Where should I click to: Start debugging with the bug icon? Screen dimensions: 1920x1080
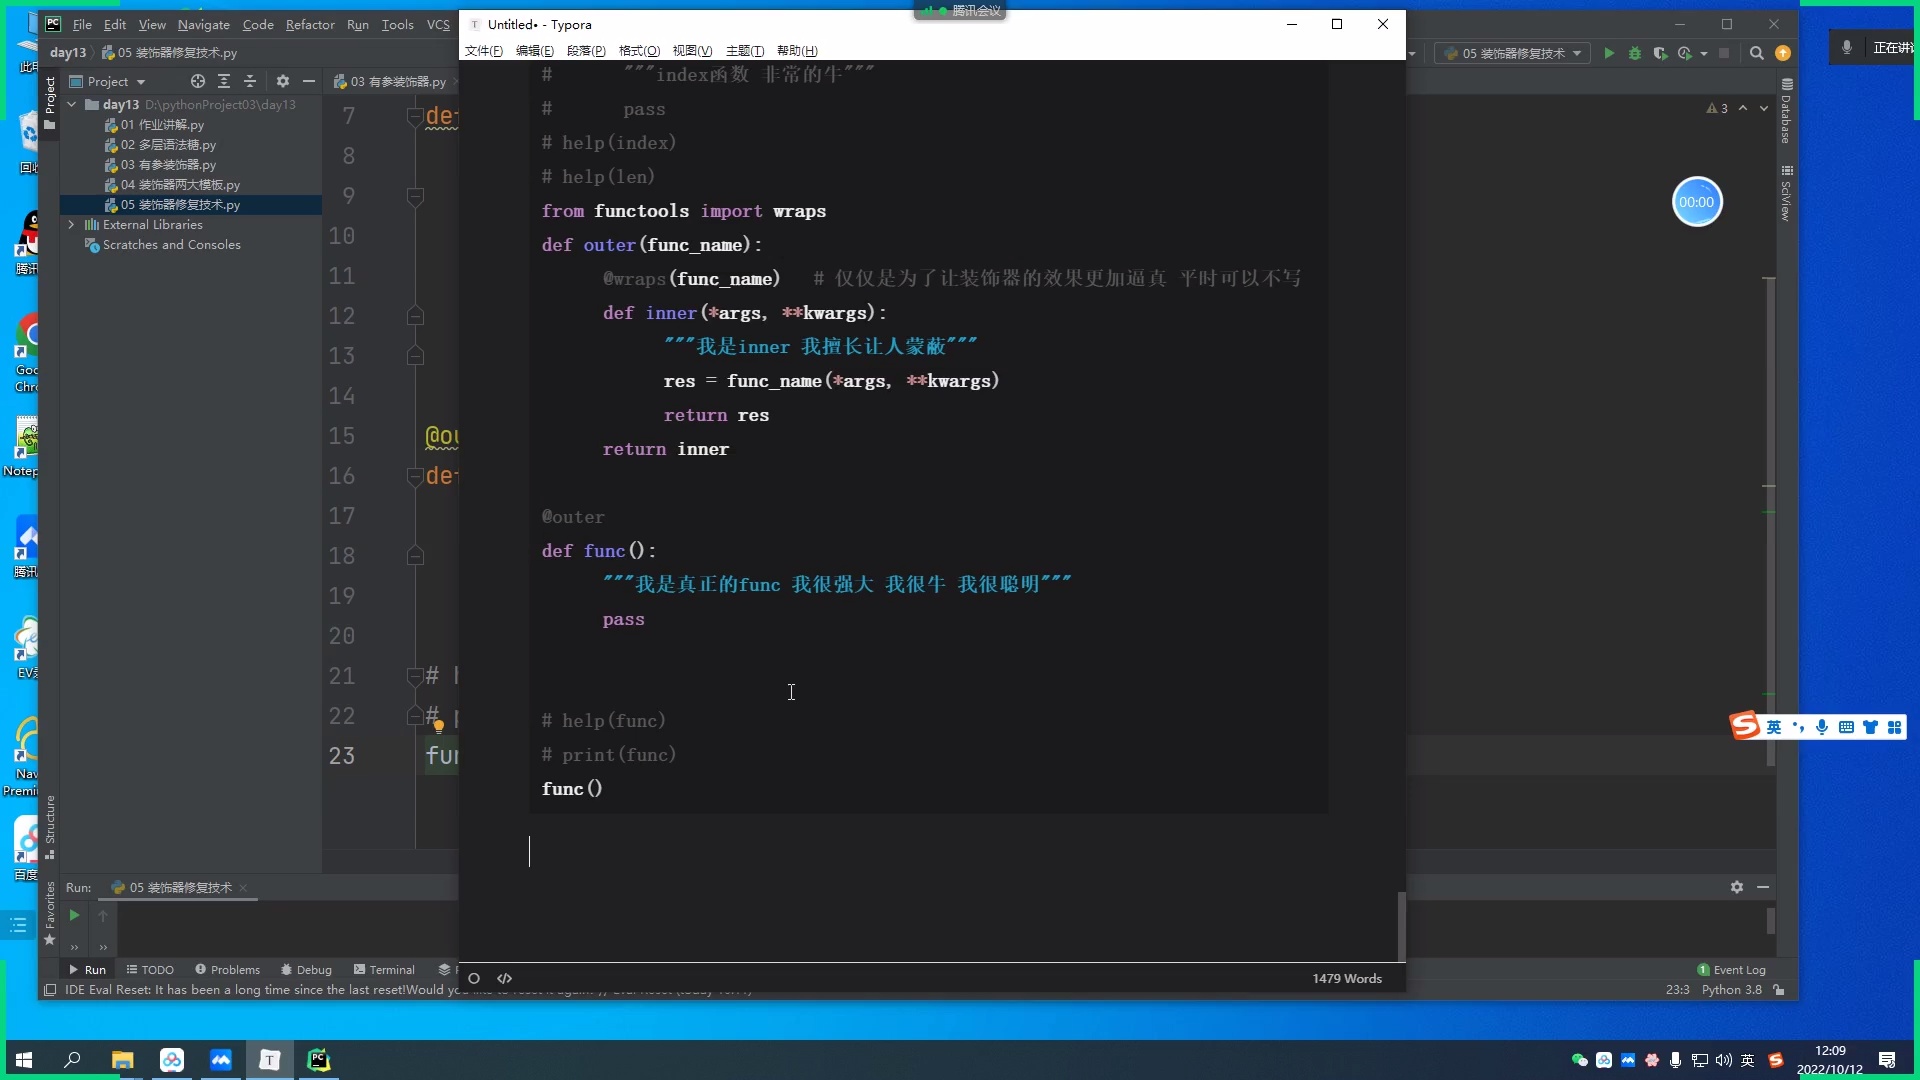[x=1634, y=53]
